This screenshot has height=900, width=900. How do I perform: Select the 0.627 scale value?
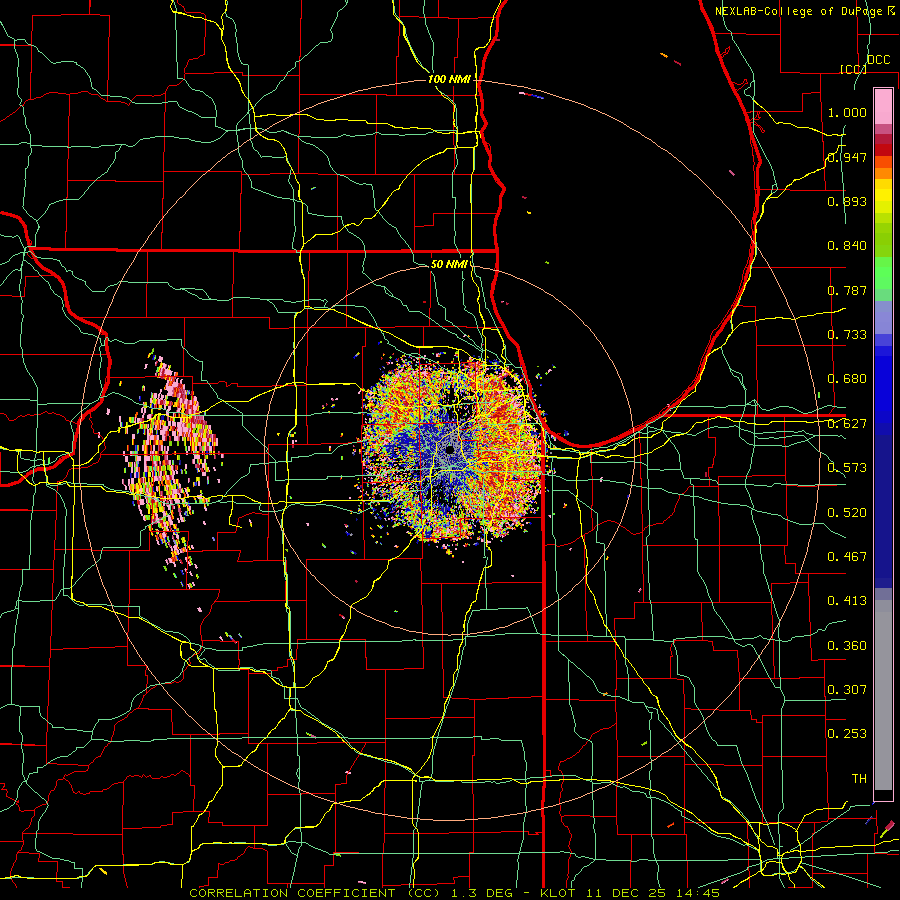847,424
